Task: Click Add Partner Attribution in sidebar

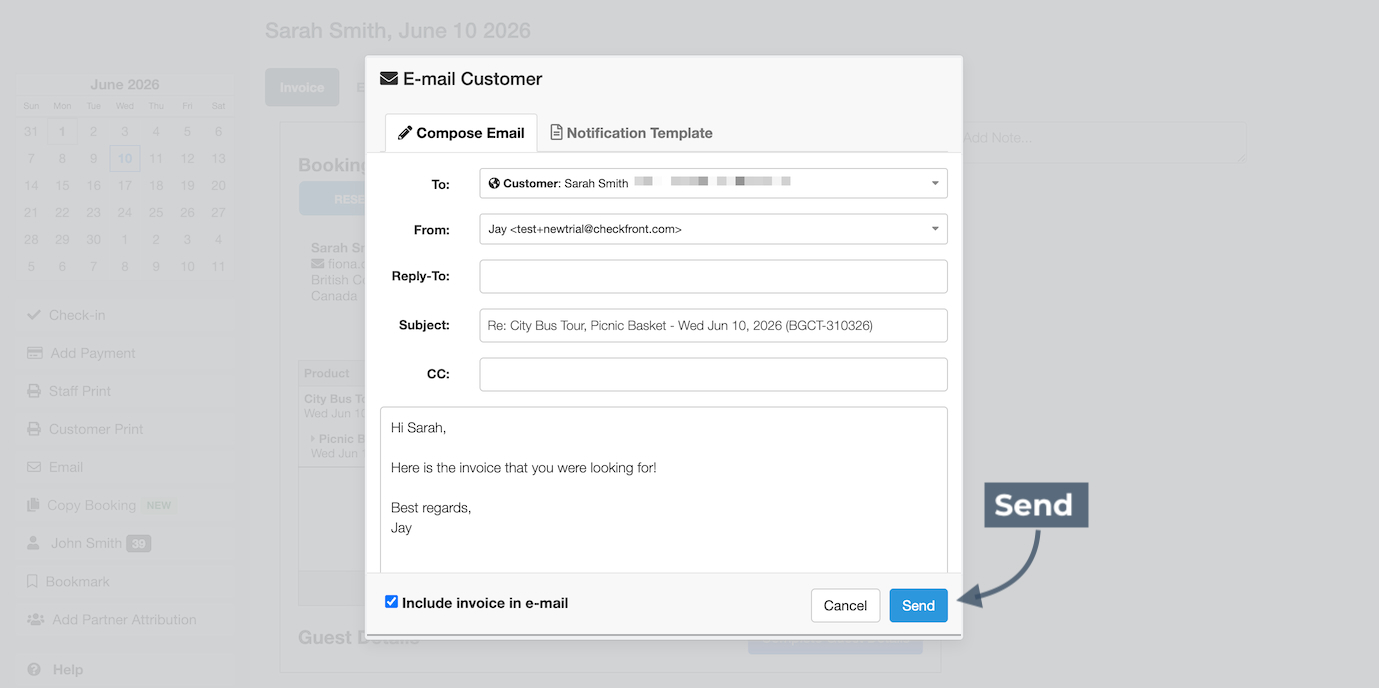Action: (x=126, y=619)
